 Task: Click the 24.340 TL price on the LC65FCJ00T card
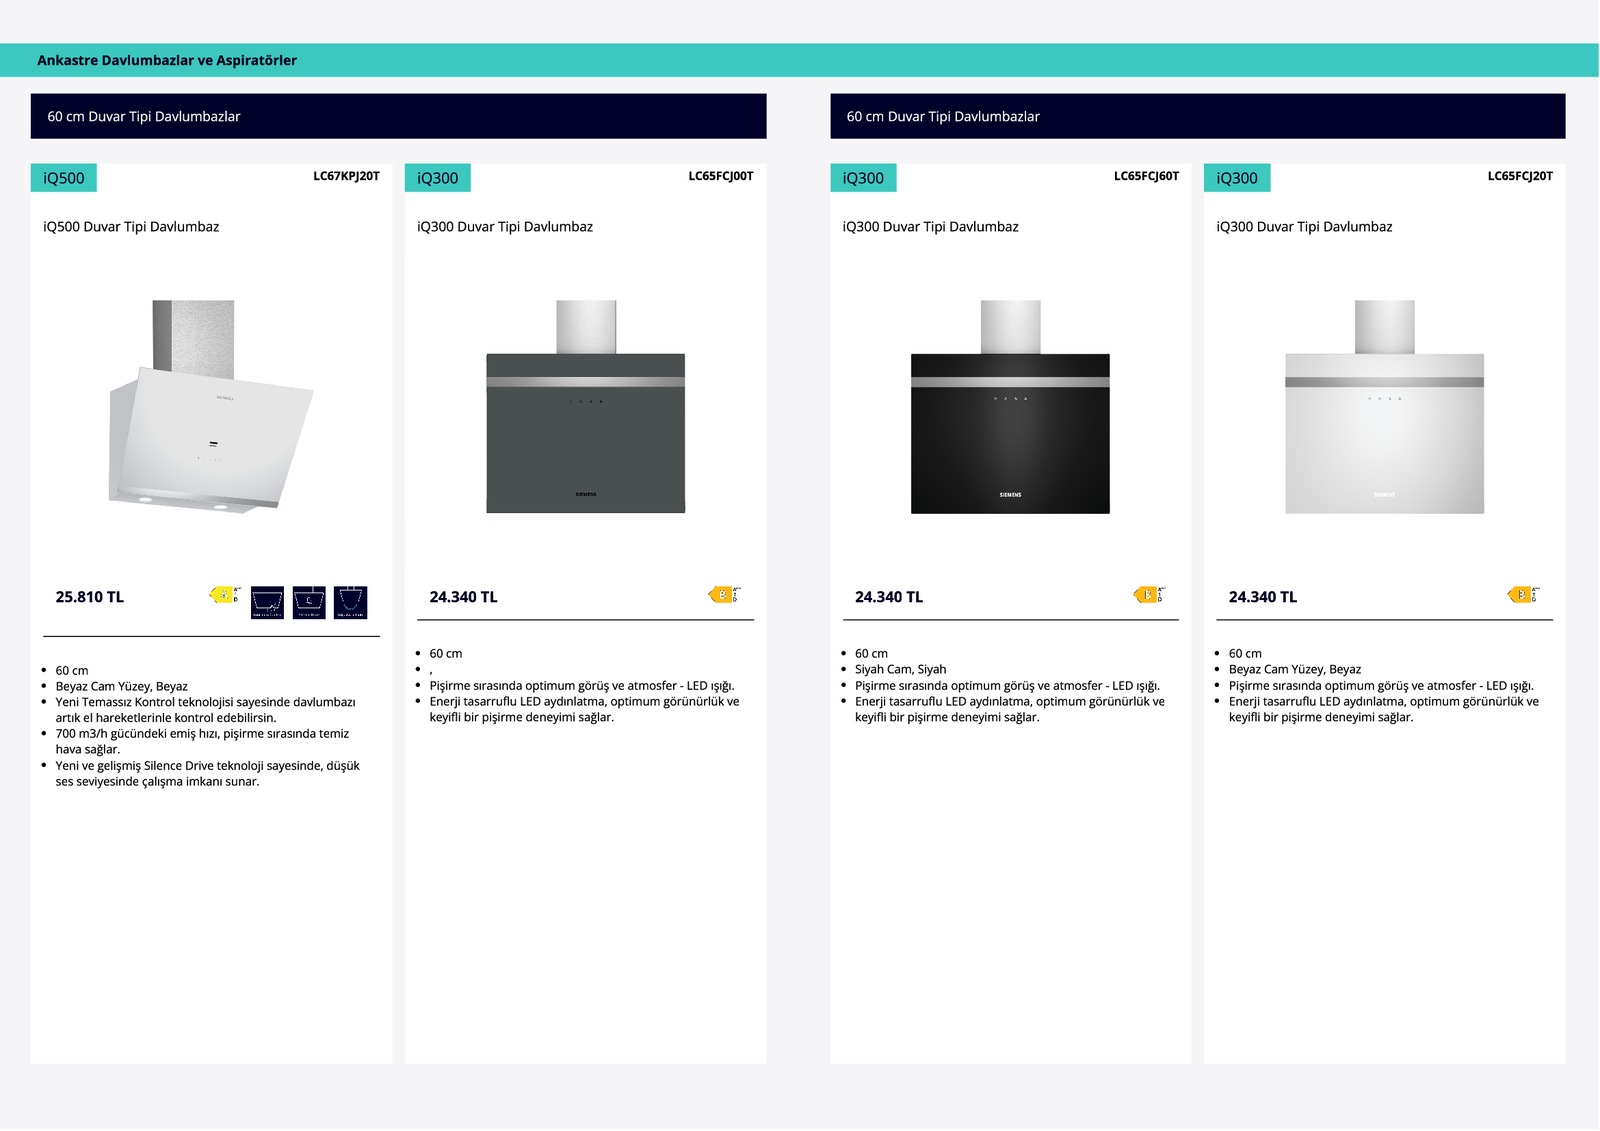point(464,597)
